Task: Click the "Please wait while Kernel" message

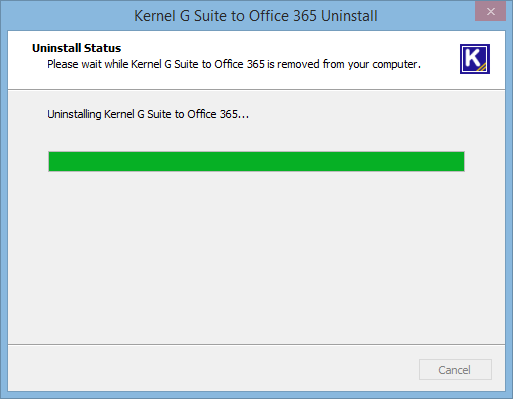Action: (x=234, y=64)
